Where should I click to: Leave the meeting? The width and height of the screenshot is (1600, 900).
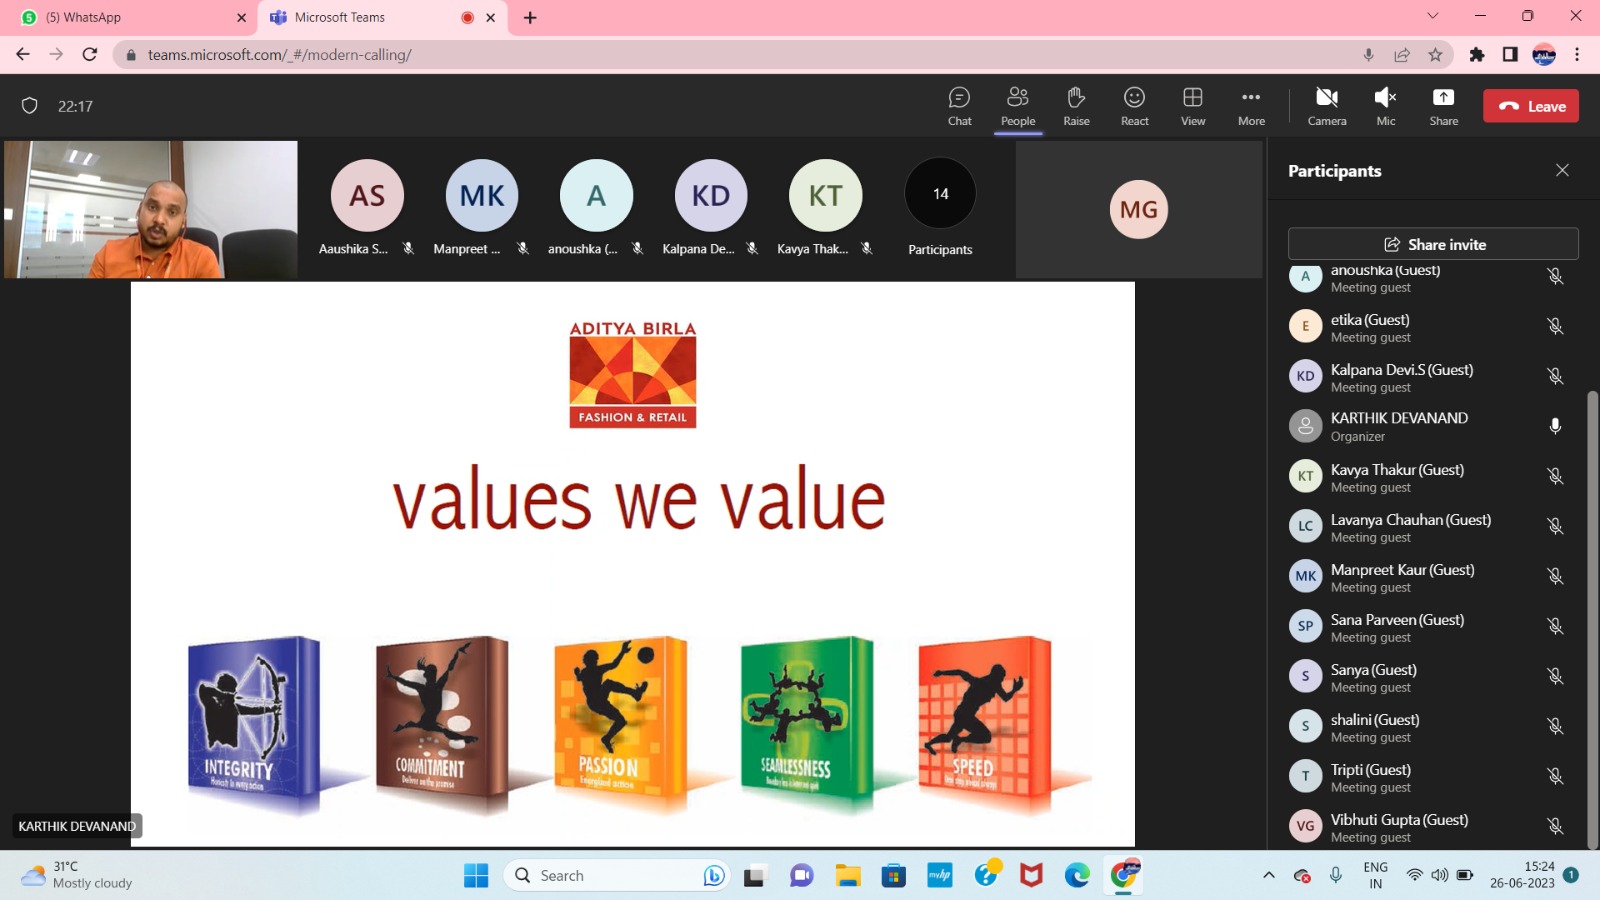(x=1530, y=106)
